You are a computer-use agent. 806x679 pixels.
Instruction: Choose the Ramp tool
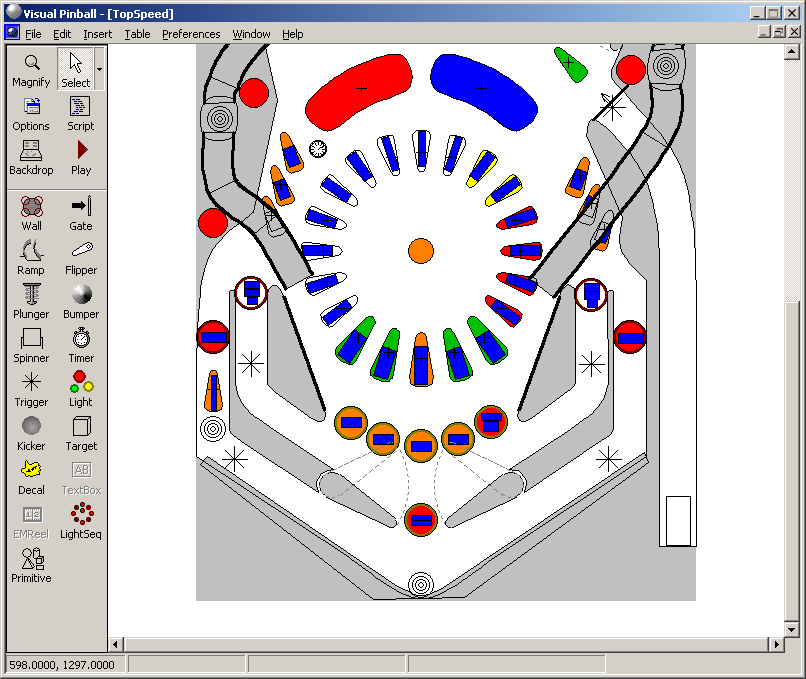click(31, 257)
